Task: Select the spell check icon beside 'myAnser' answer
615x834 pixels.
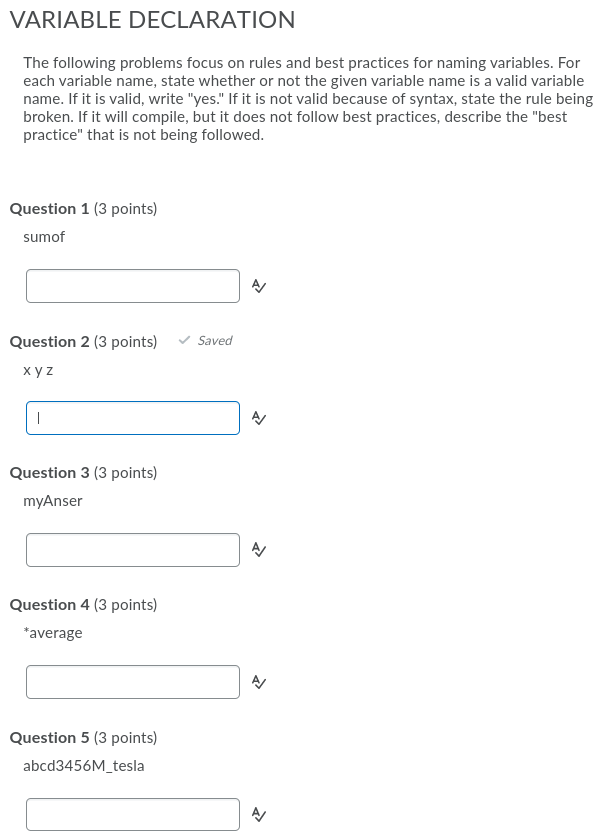Action: point(257,549)
